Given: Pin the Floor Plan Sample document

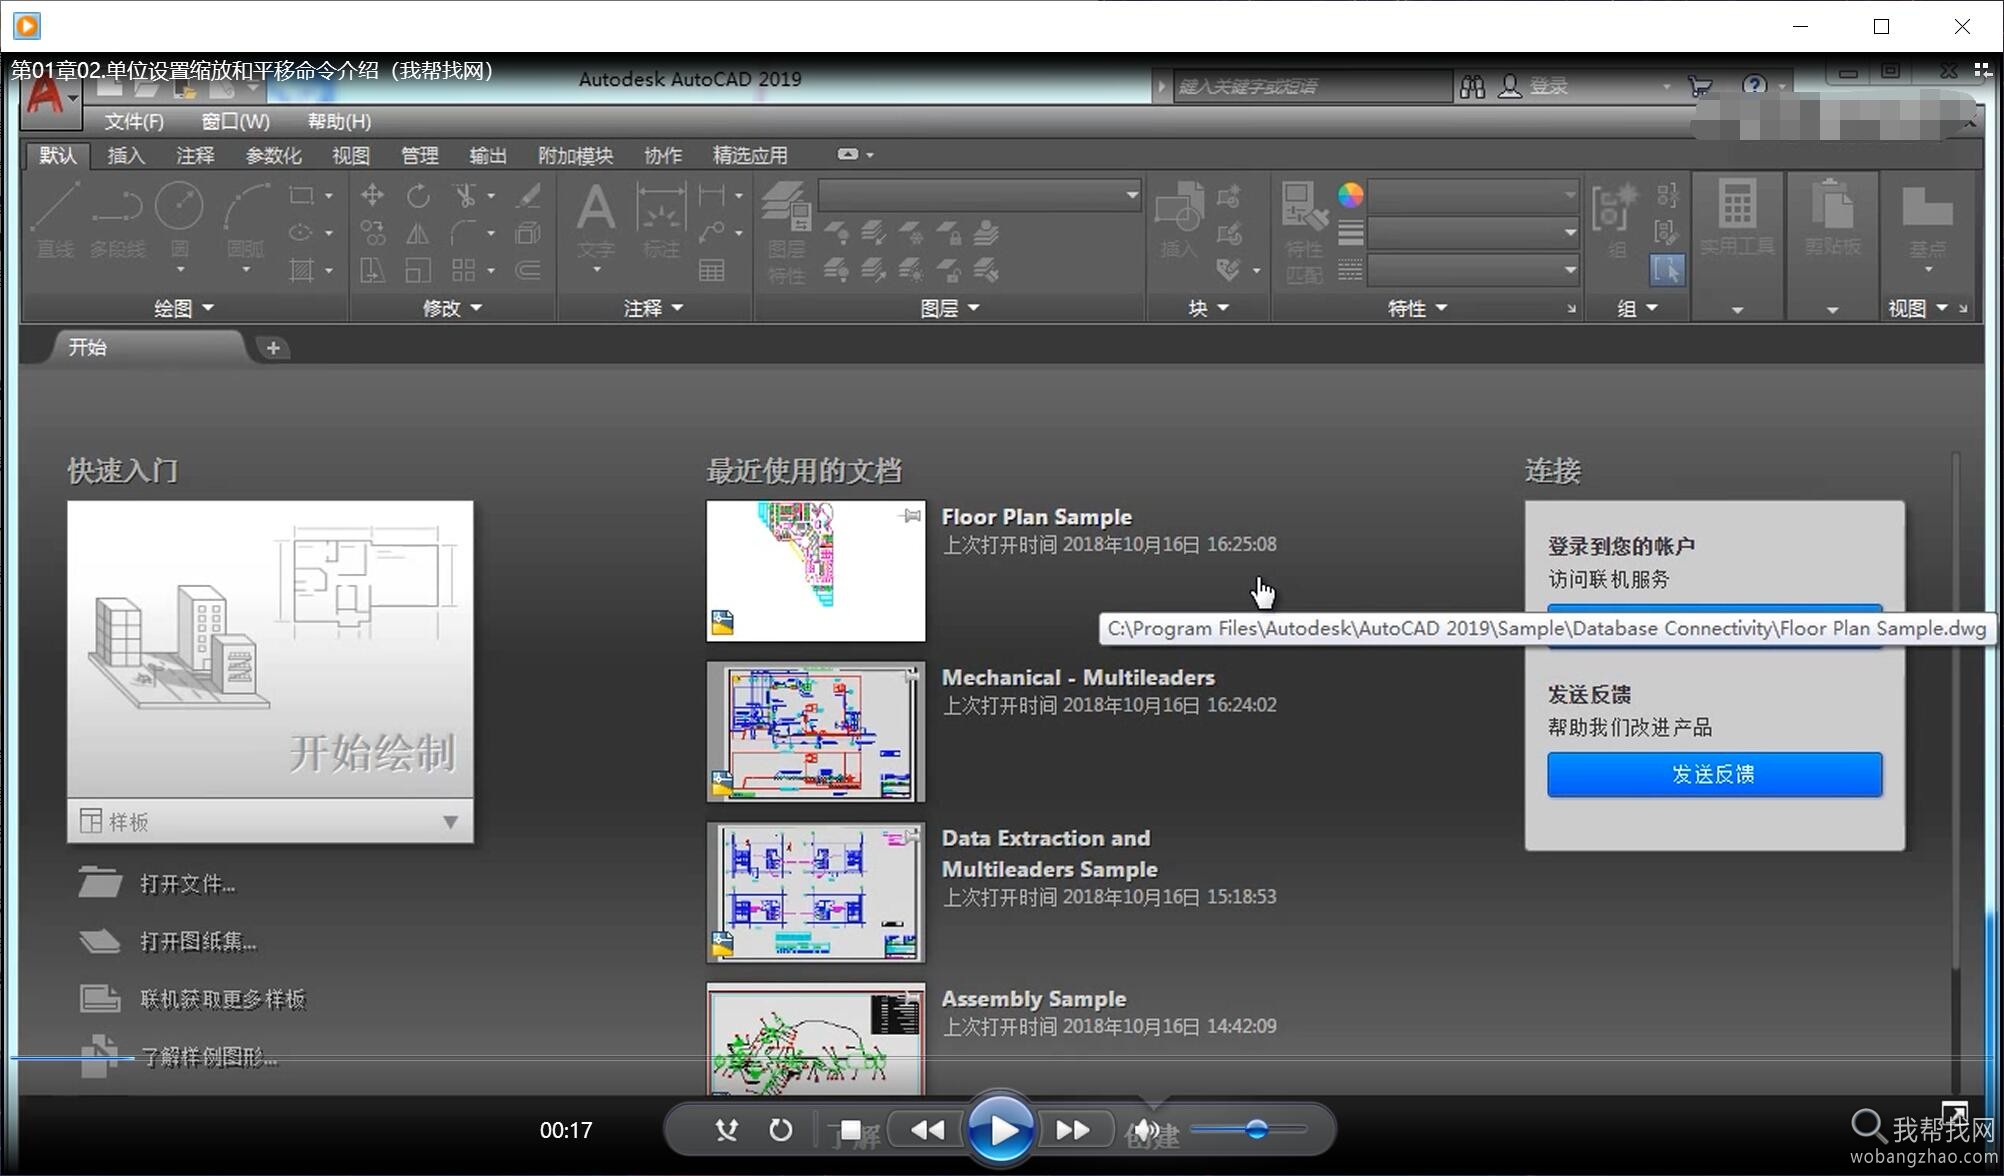Looking at the screenshot, I should 911,516.
